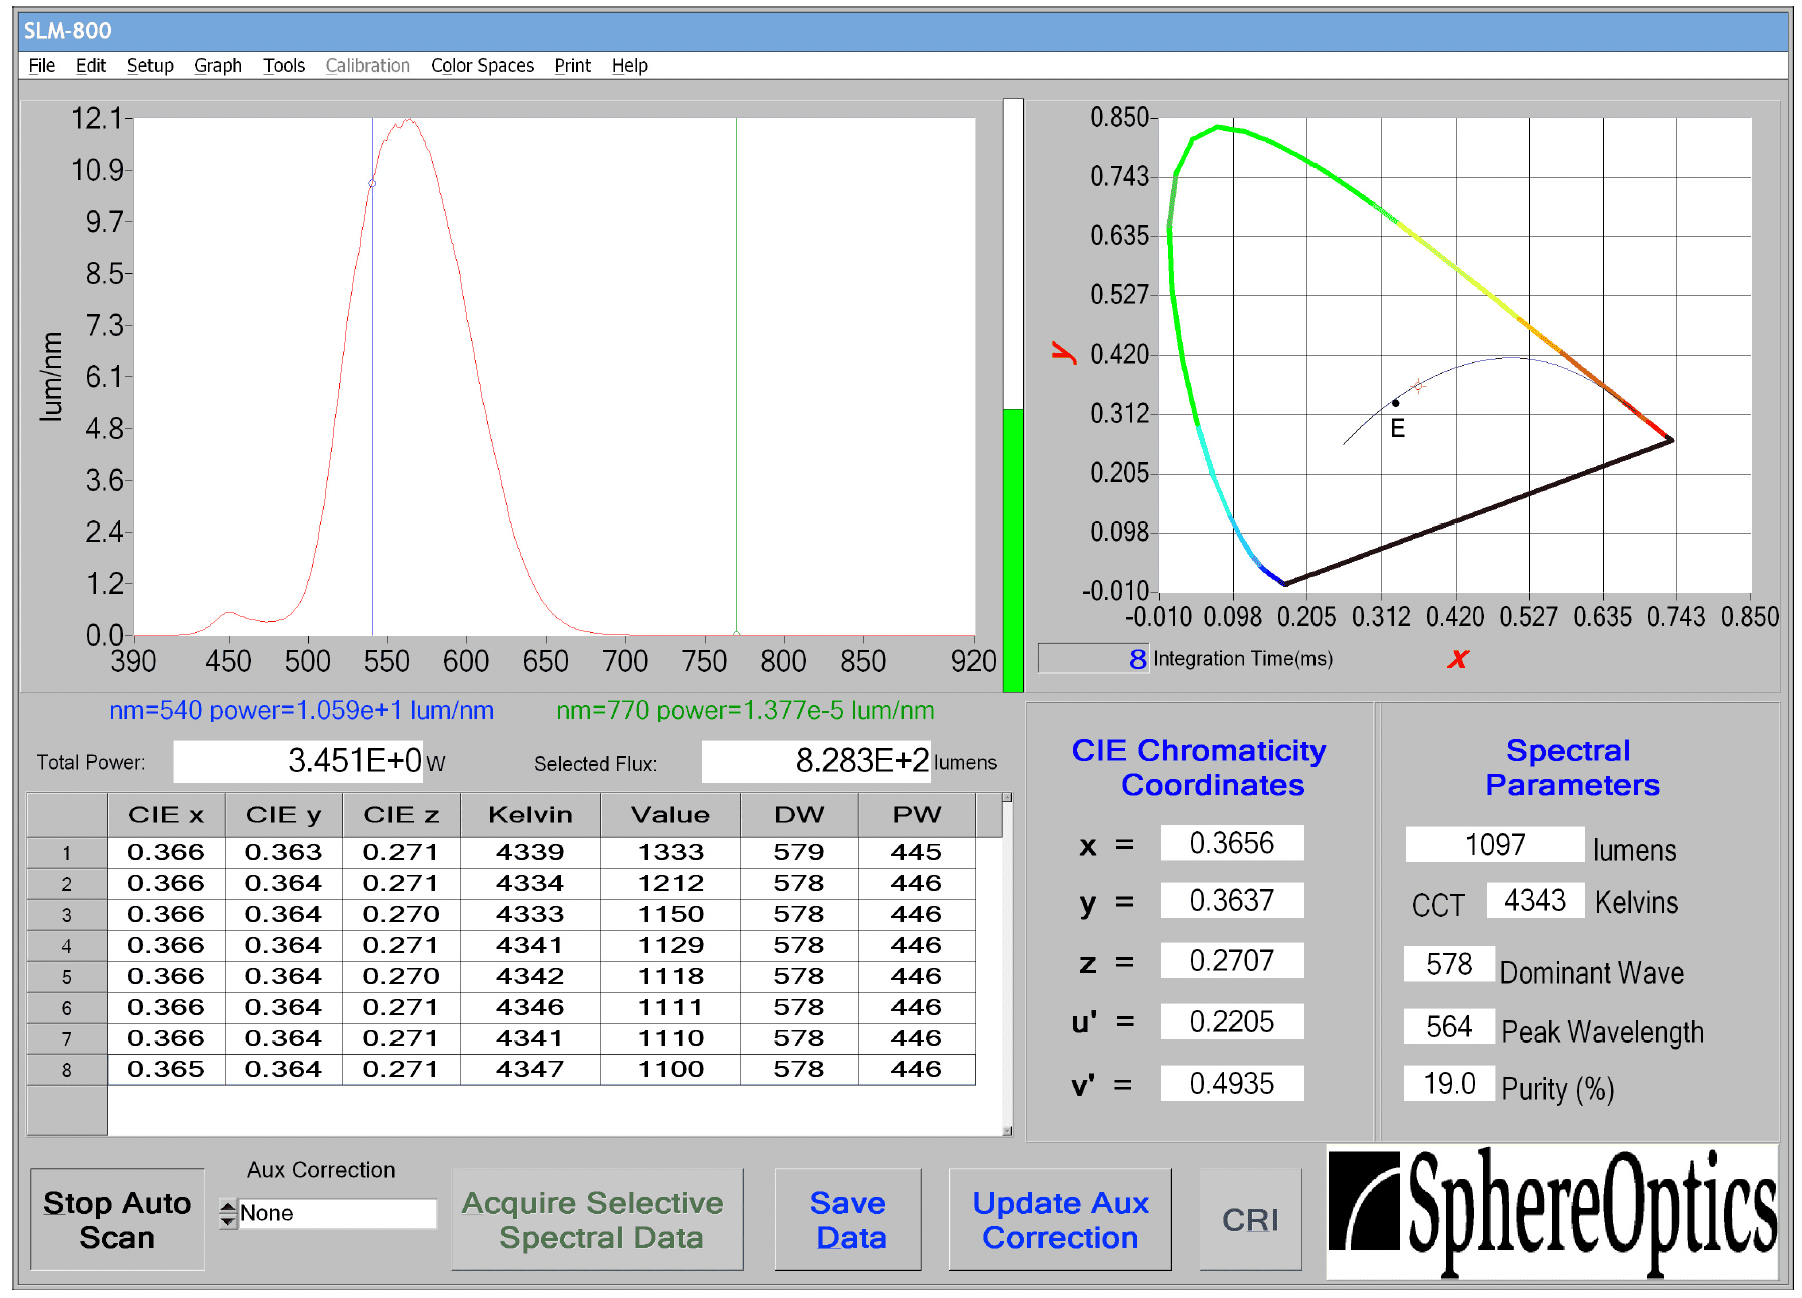The image size is (1802, 1298).
Task: Click the Stop Auto Scan button
Action: [x=117, y=1219]
